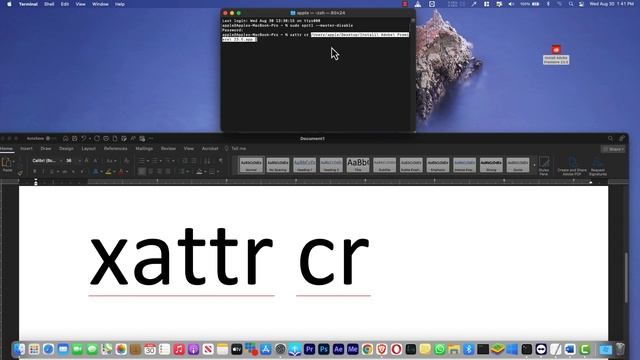Open Media Encoder from the Dock

point(353,349)
